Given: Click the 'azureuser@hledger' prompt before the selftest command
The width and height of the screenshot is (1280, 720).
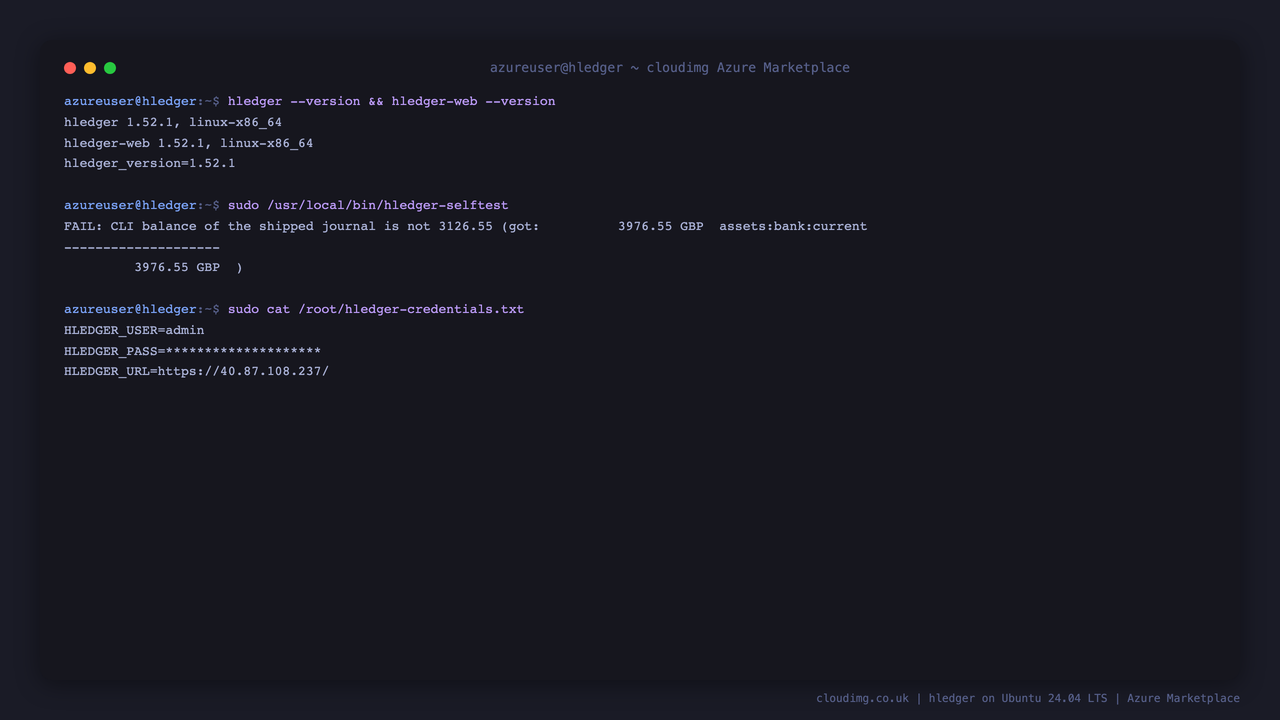Looking at the screenshot, I should click(x=130, y=205).
